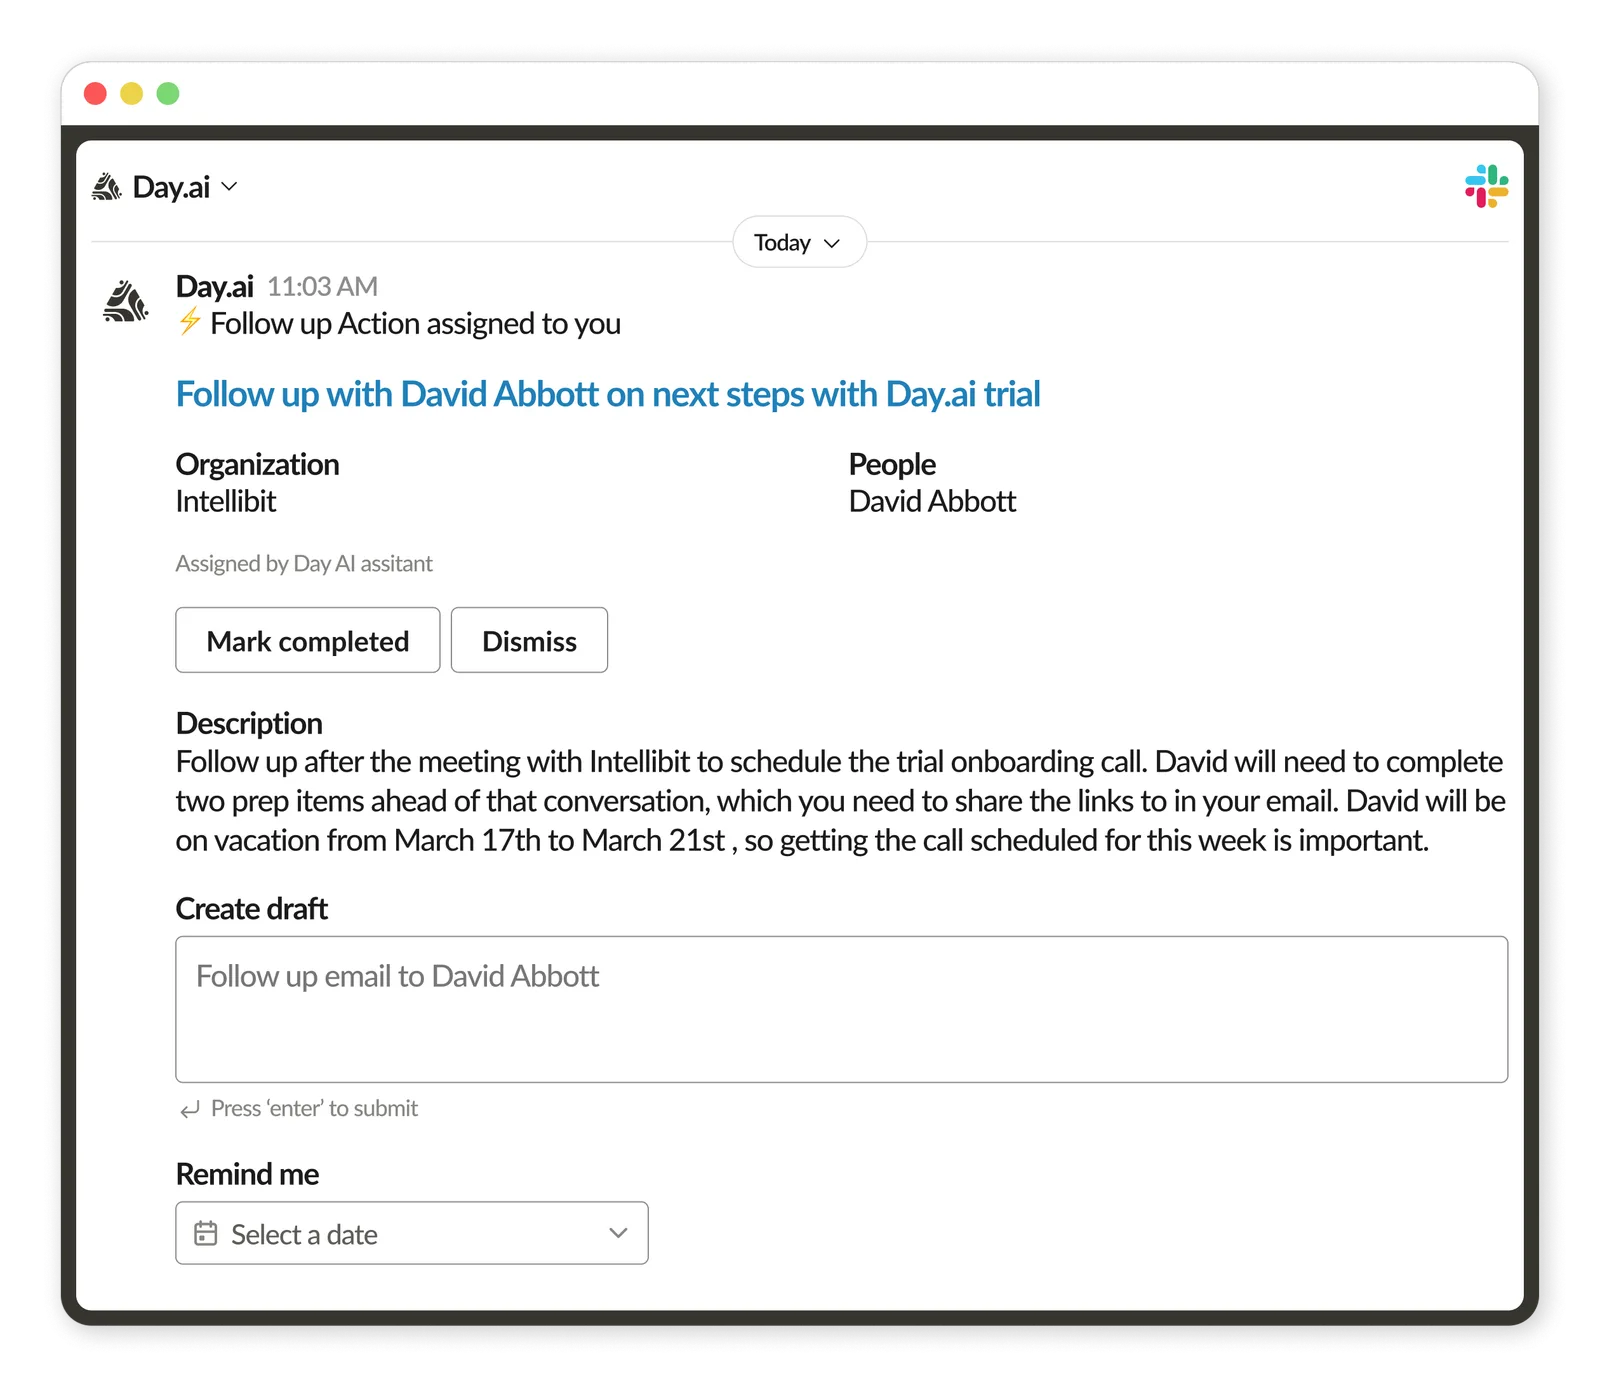Click the Day.ai logo in the header
1600x1387 pixels.
[106, 187]
